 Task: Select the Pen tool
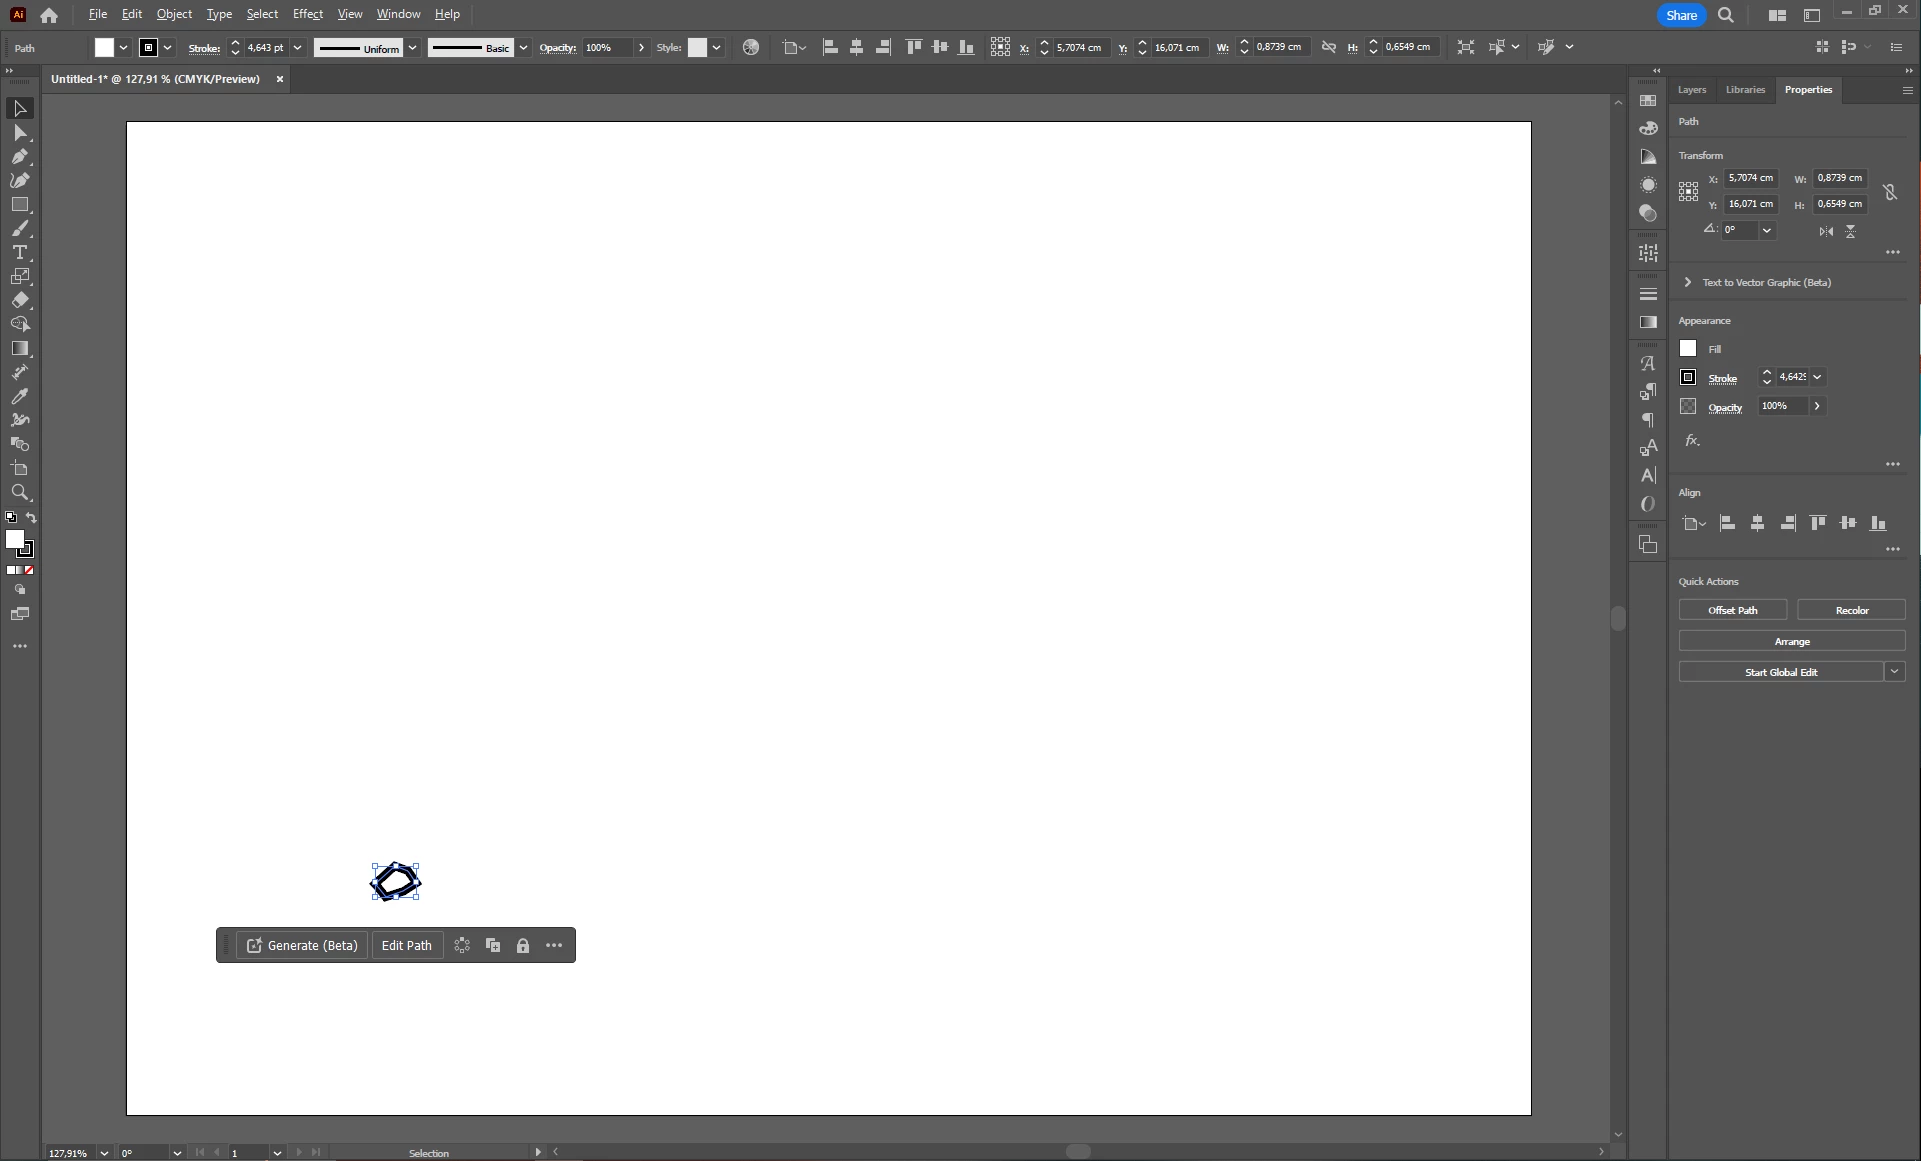(x=20, y=156)
